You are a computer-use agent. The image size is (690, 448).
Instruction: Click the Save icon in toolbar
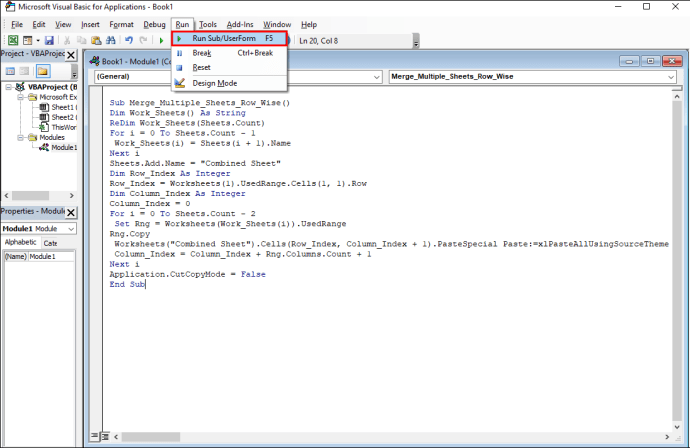[49, 40]
